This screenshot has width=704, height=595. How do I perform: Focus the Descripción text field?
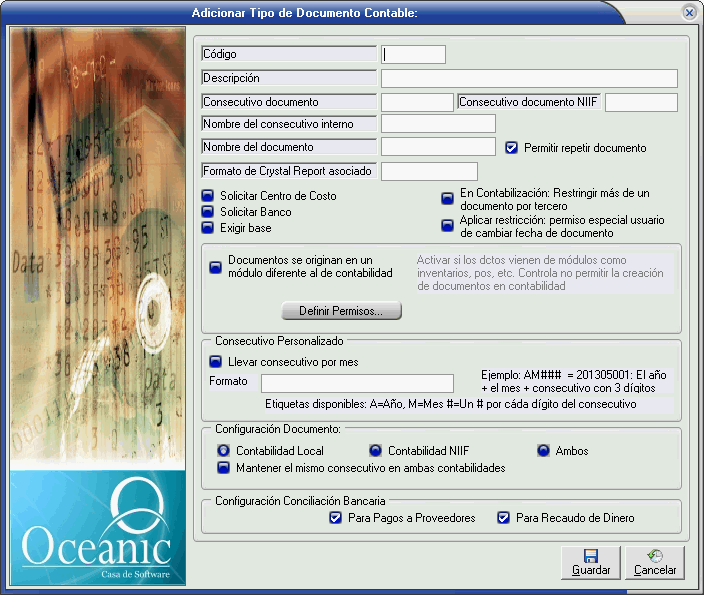(529, 78)
